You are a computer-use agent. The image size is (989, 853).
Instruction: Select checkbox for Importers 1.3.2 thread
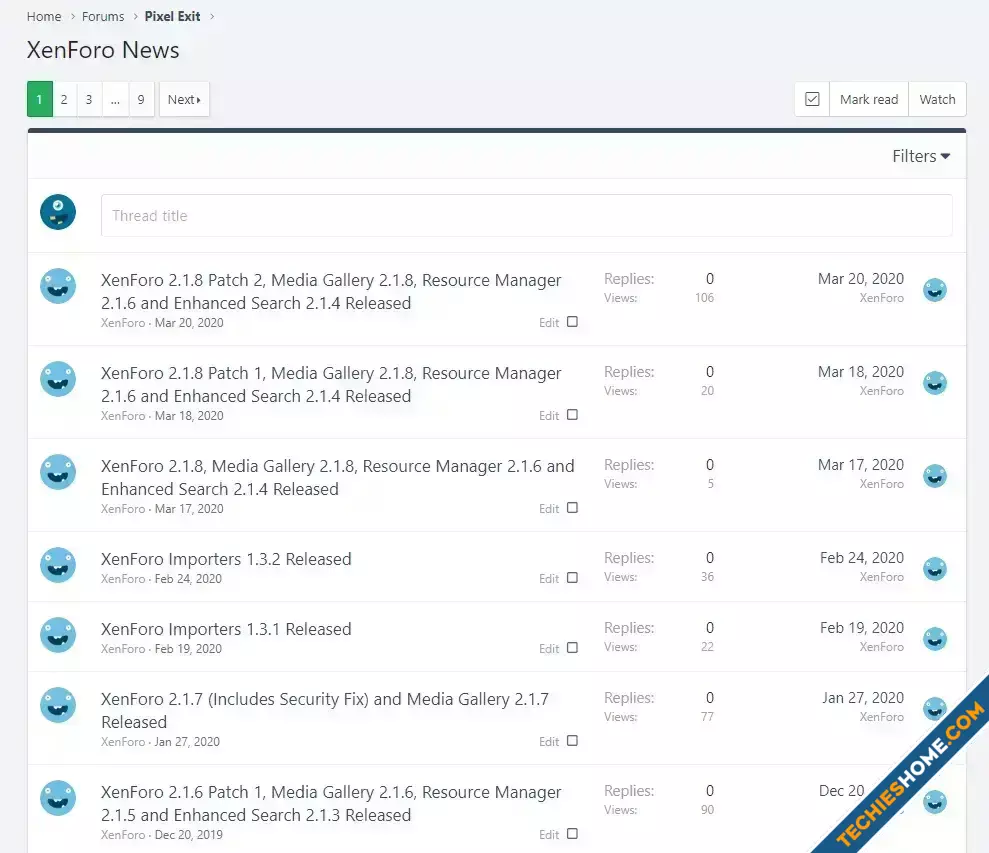pos(572,578)
